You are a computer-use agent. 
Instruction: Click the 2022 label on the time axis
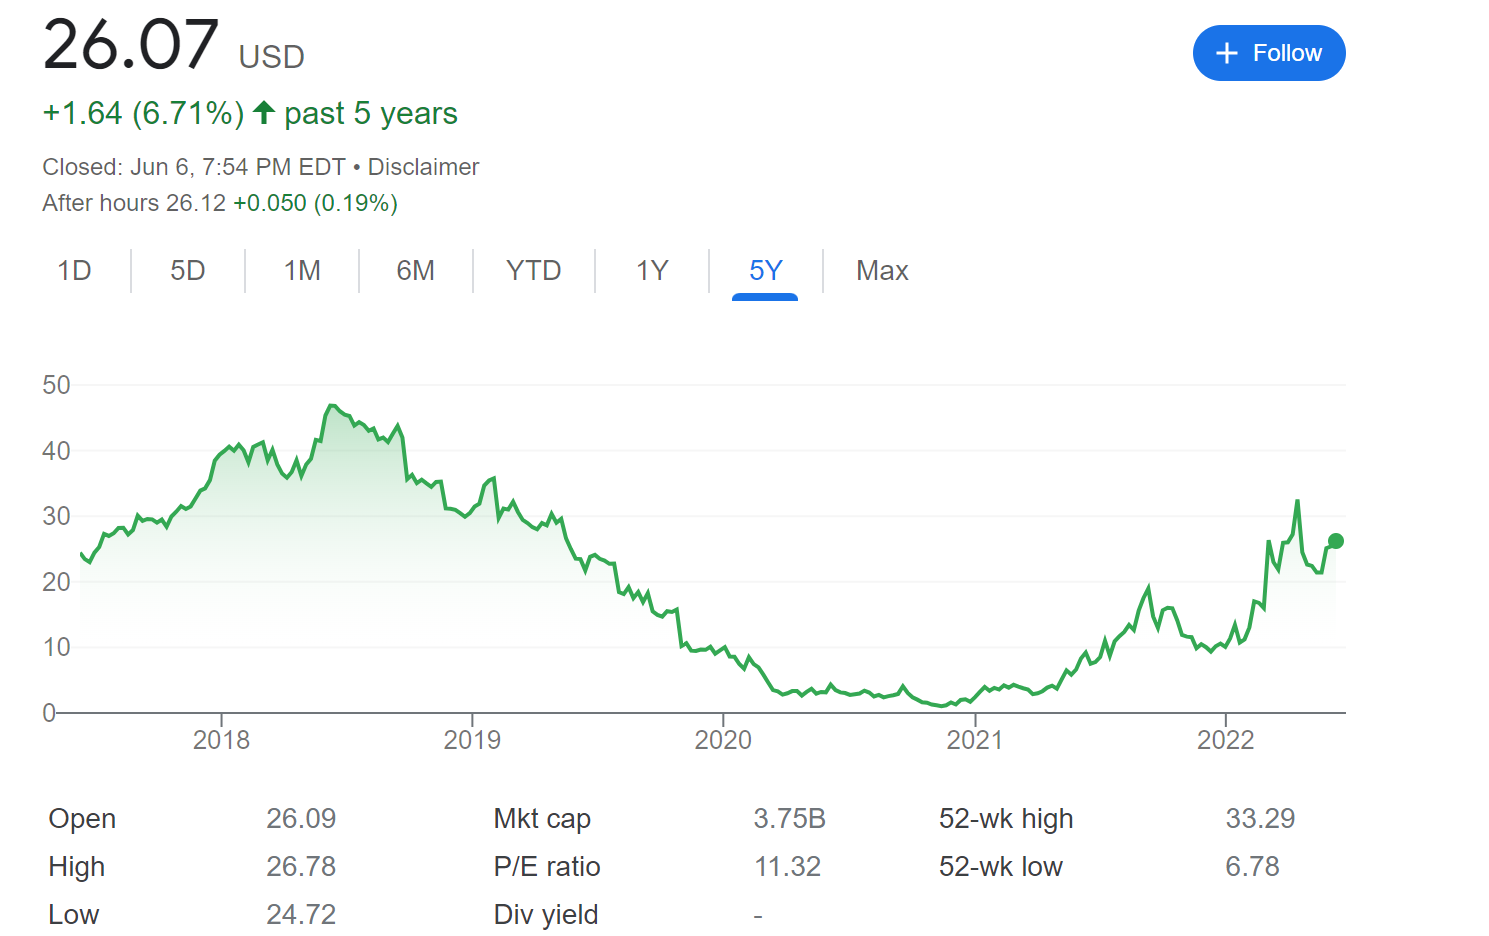click(1225, 740)
